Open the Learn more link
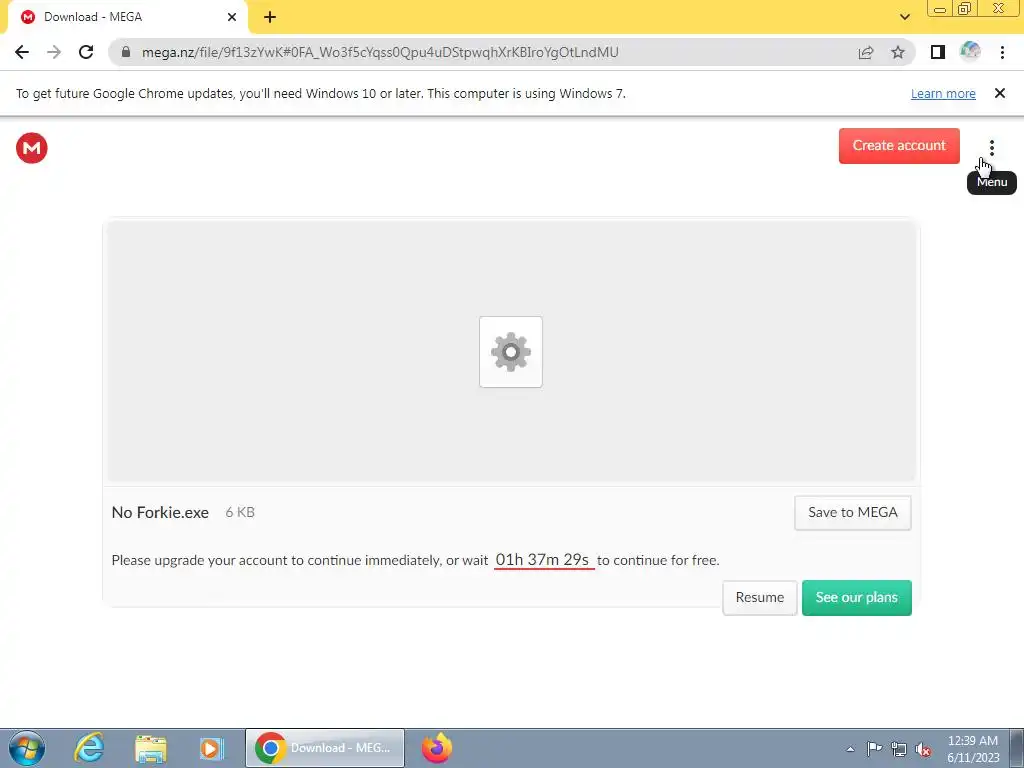Viewport: 1024px width, 768px height. coord(943,93)
